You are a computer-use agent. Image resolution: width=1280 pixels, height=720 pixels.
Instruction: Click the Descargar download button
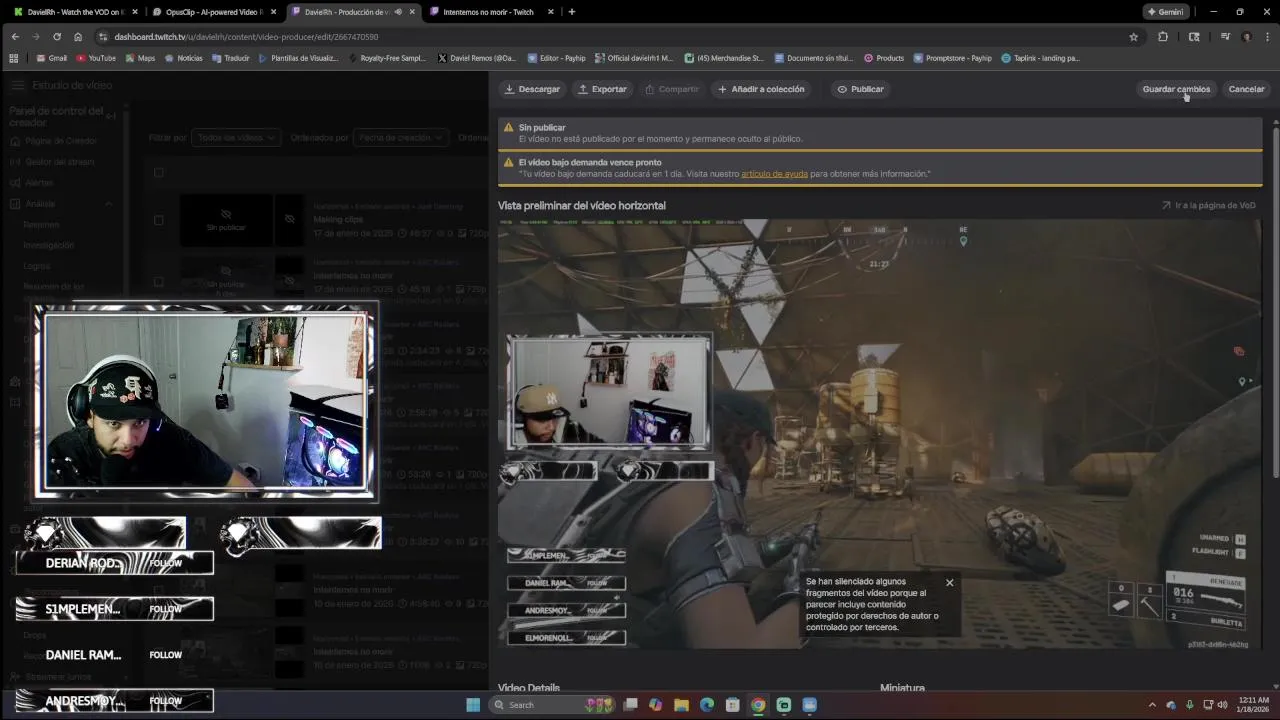[x=532, y=89]
